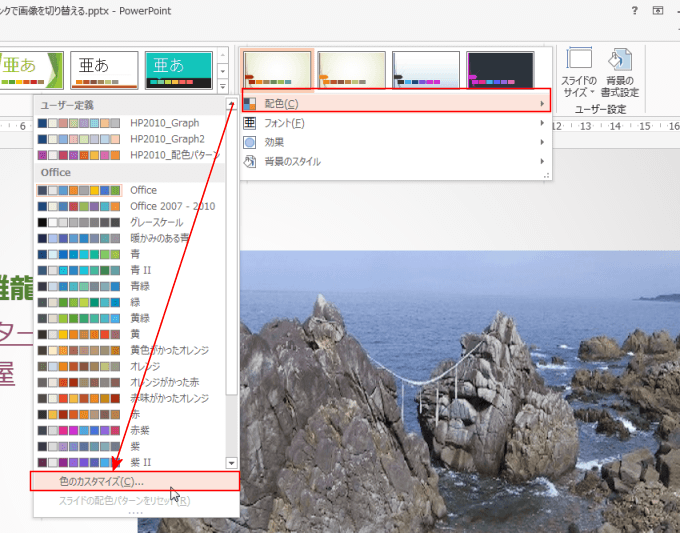The width and height of the screenshot is (680, 533).
Task: Click スライドの配色パターンをリセット entry
Action: pyautogui.click(x=134, y=500)
